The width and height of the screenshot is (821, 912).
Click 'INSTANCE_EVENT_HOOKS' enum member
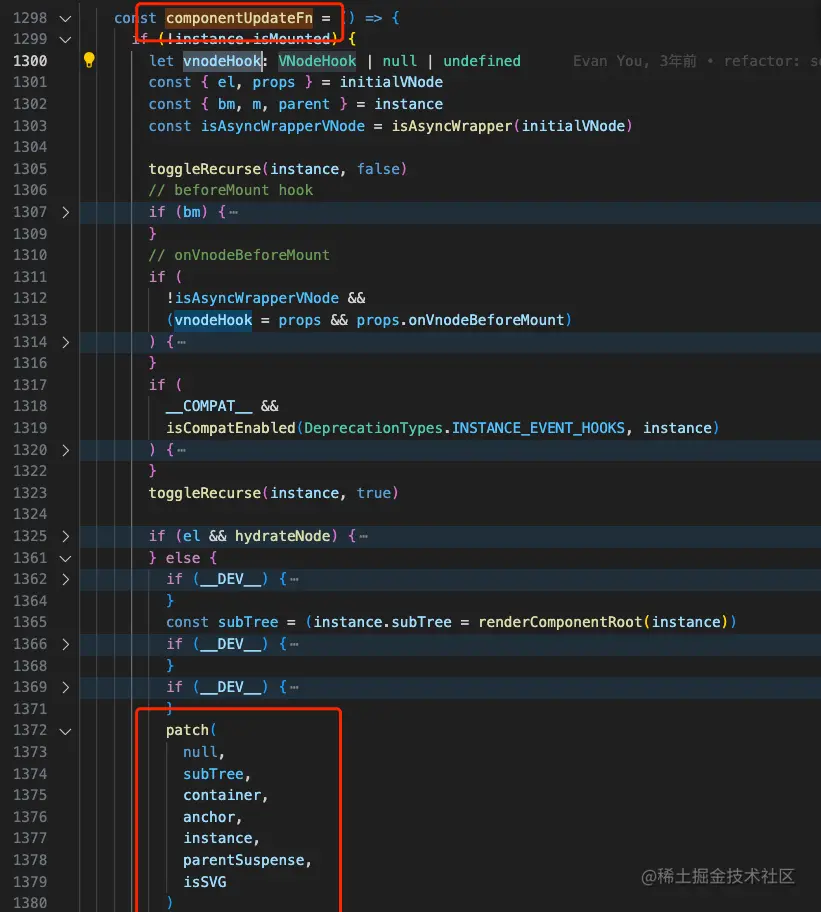click(538, 428)
